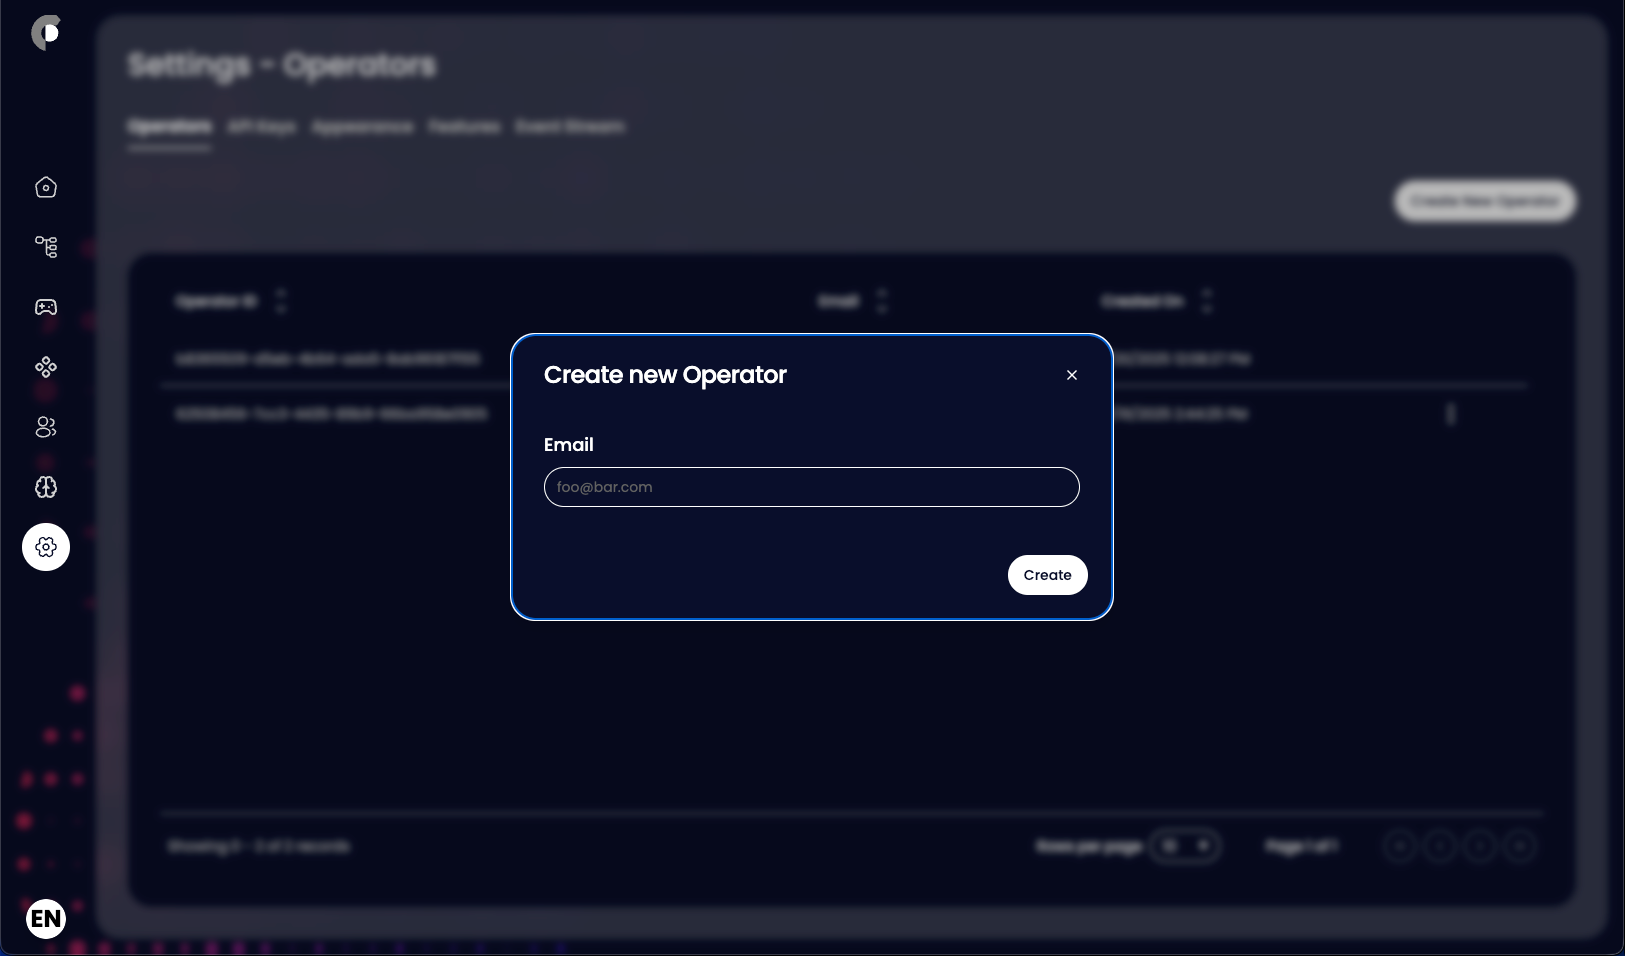
Task: Switch to the API Keys tab
Action: (261, 127)
